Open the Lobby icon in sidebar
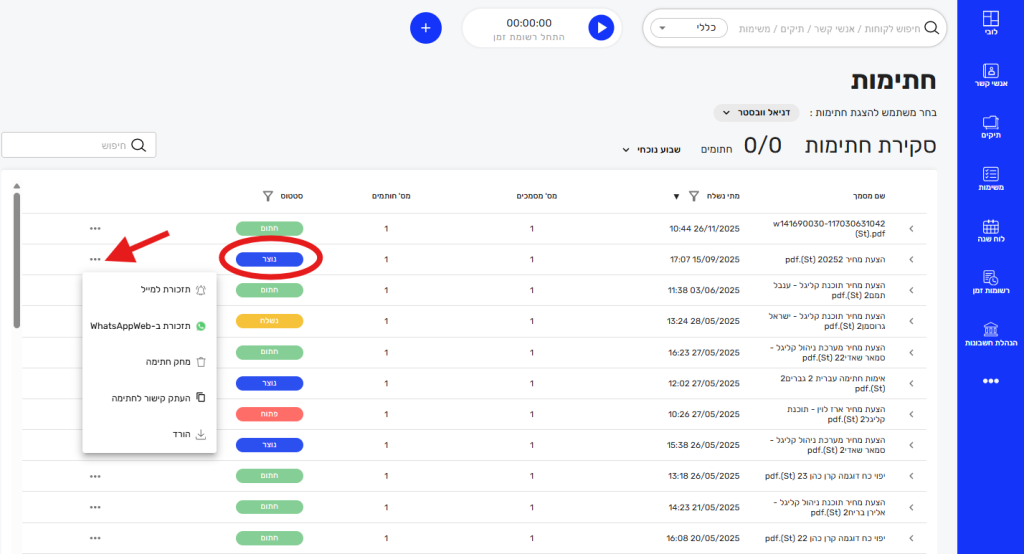Image resolution: width=1024 pixels, height=554 pixels. 990,23
